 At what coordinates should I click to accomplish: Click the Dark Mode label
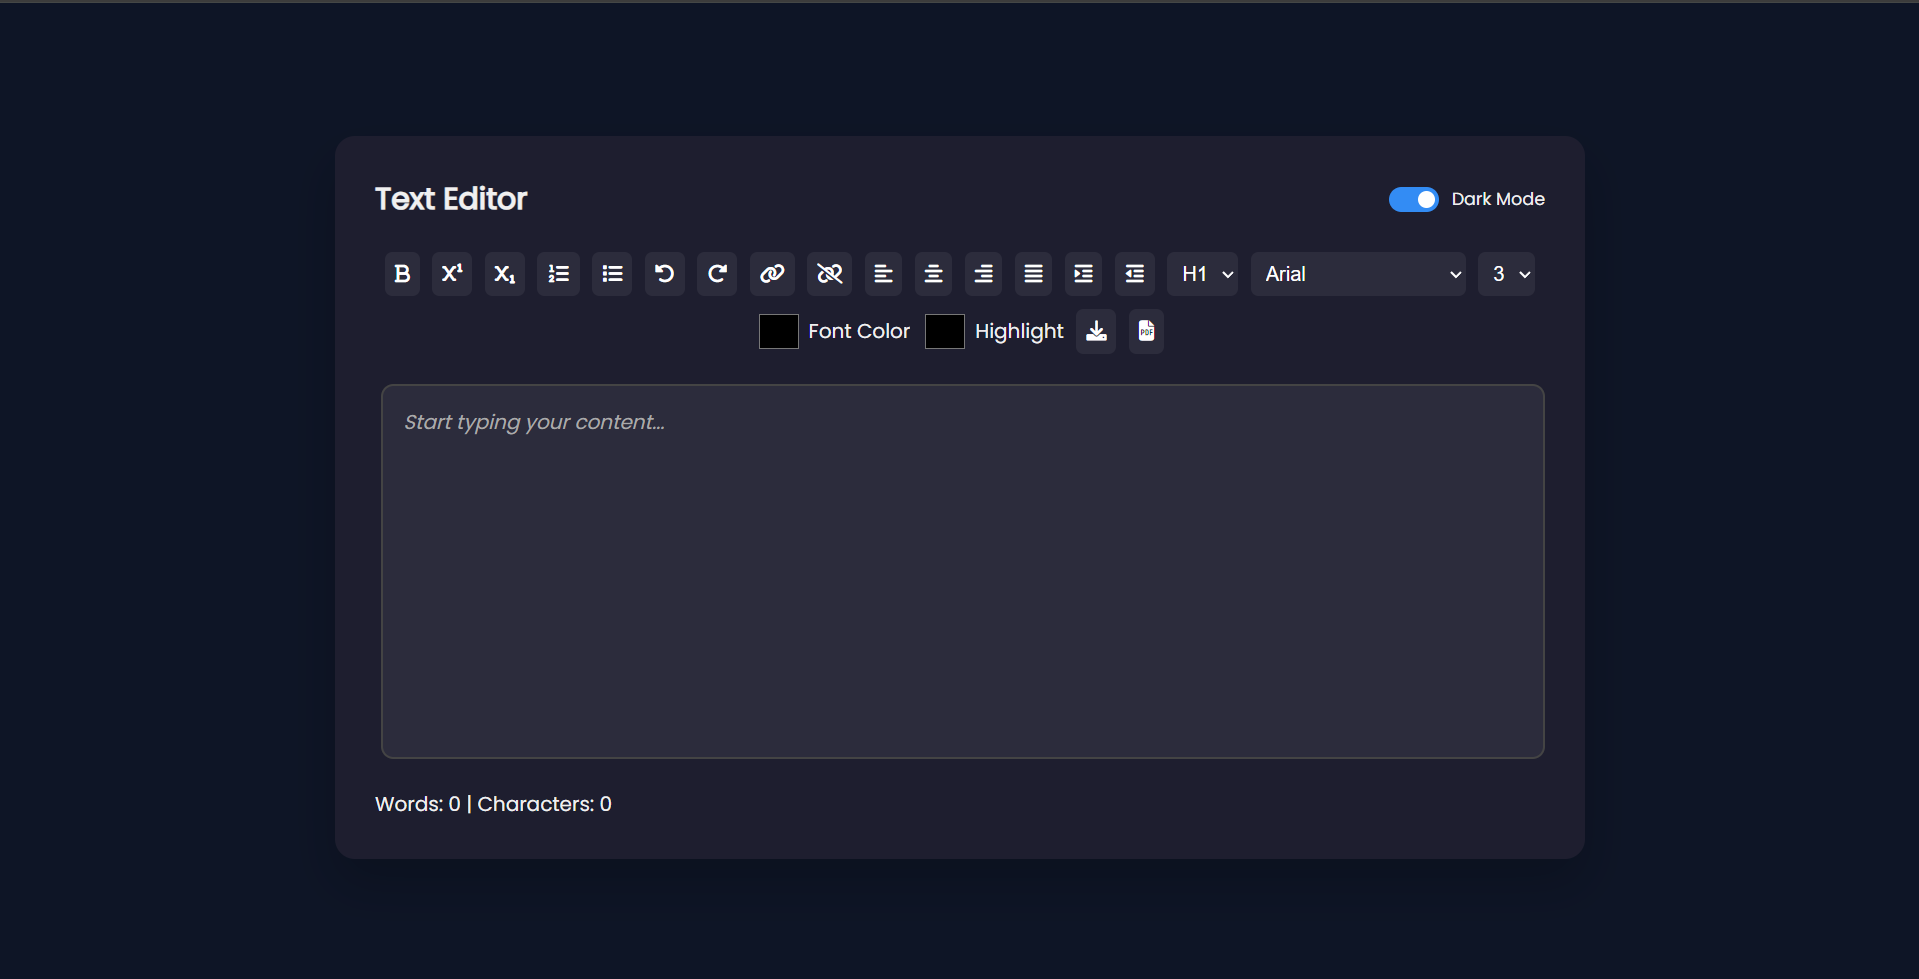click(x=1498, y=199)
